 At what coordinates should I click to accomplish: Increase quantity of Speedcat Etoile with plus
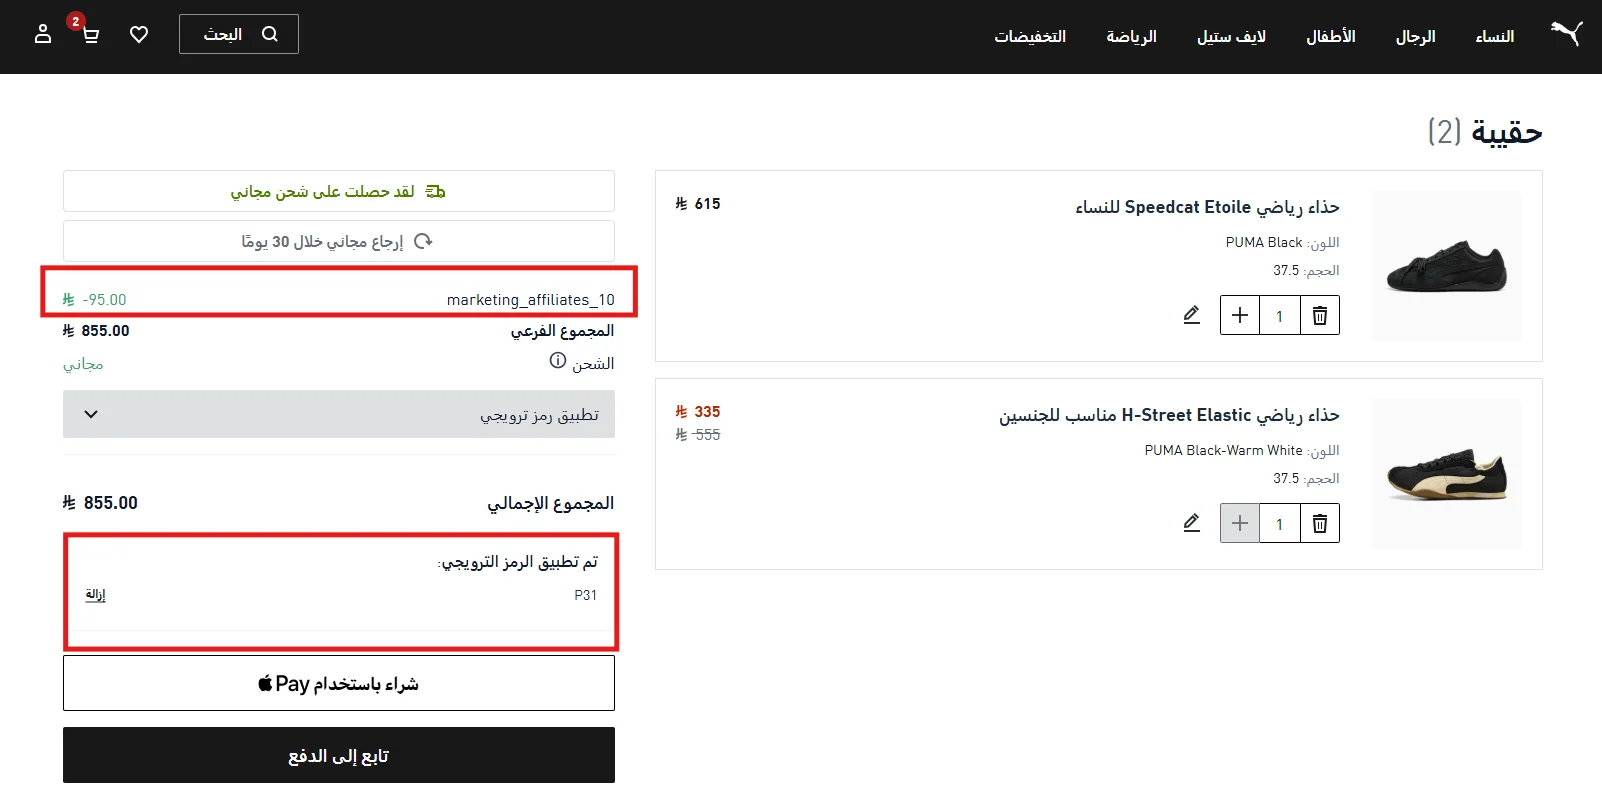coord(1240,315)
